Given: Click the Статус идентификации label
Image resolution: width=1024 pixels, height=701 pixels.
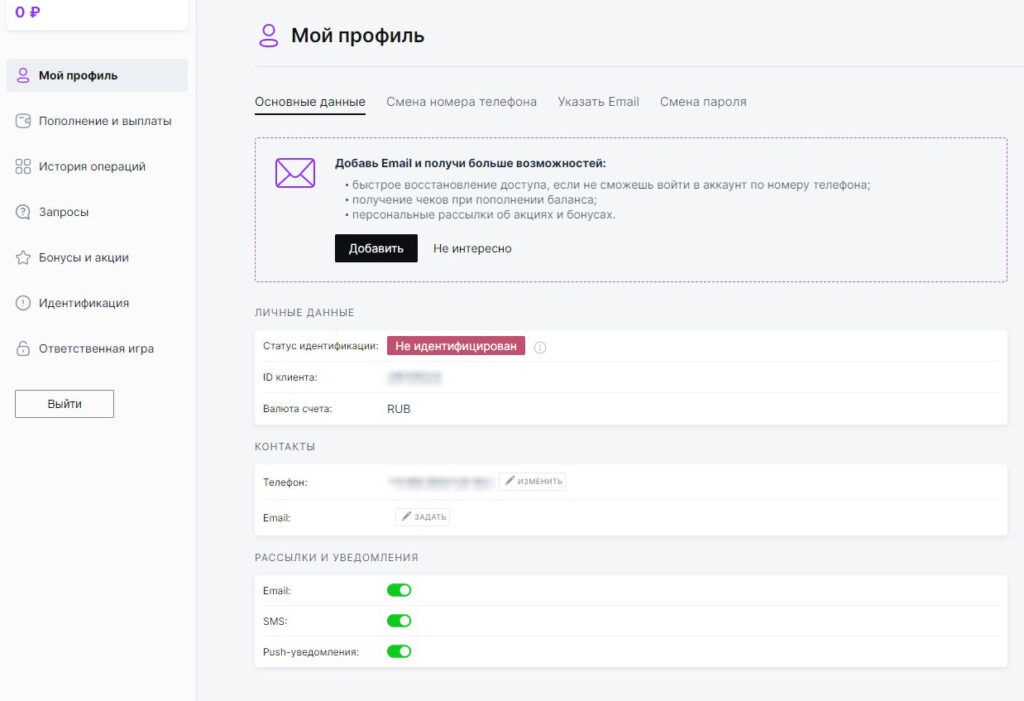Looking at the screenshot, I should [321, 346].
